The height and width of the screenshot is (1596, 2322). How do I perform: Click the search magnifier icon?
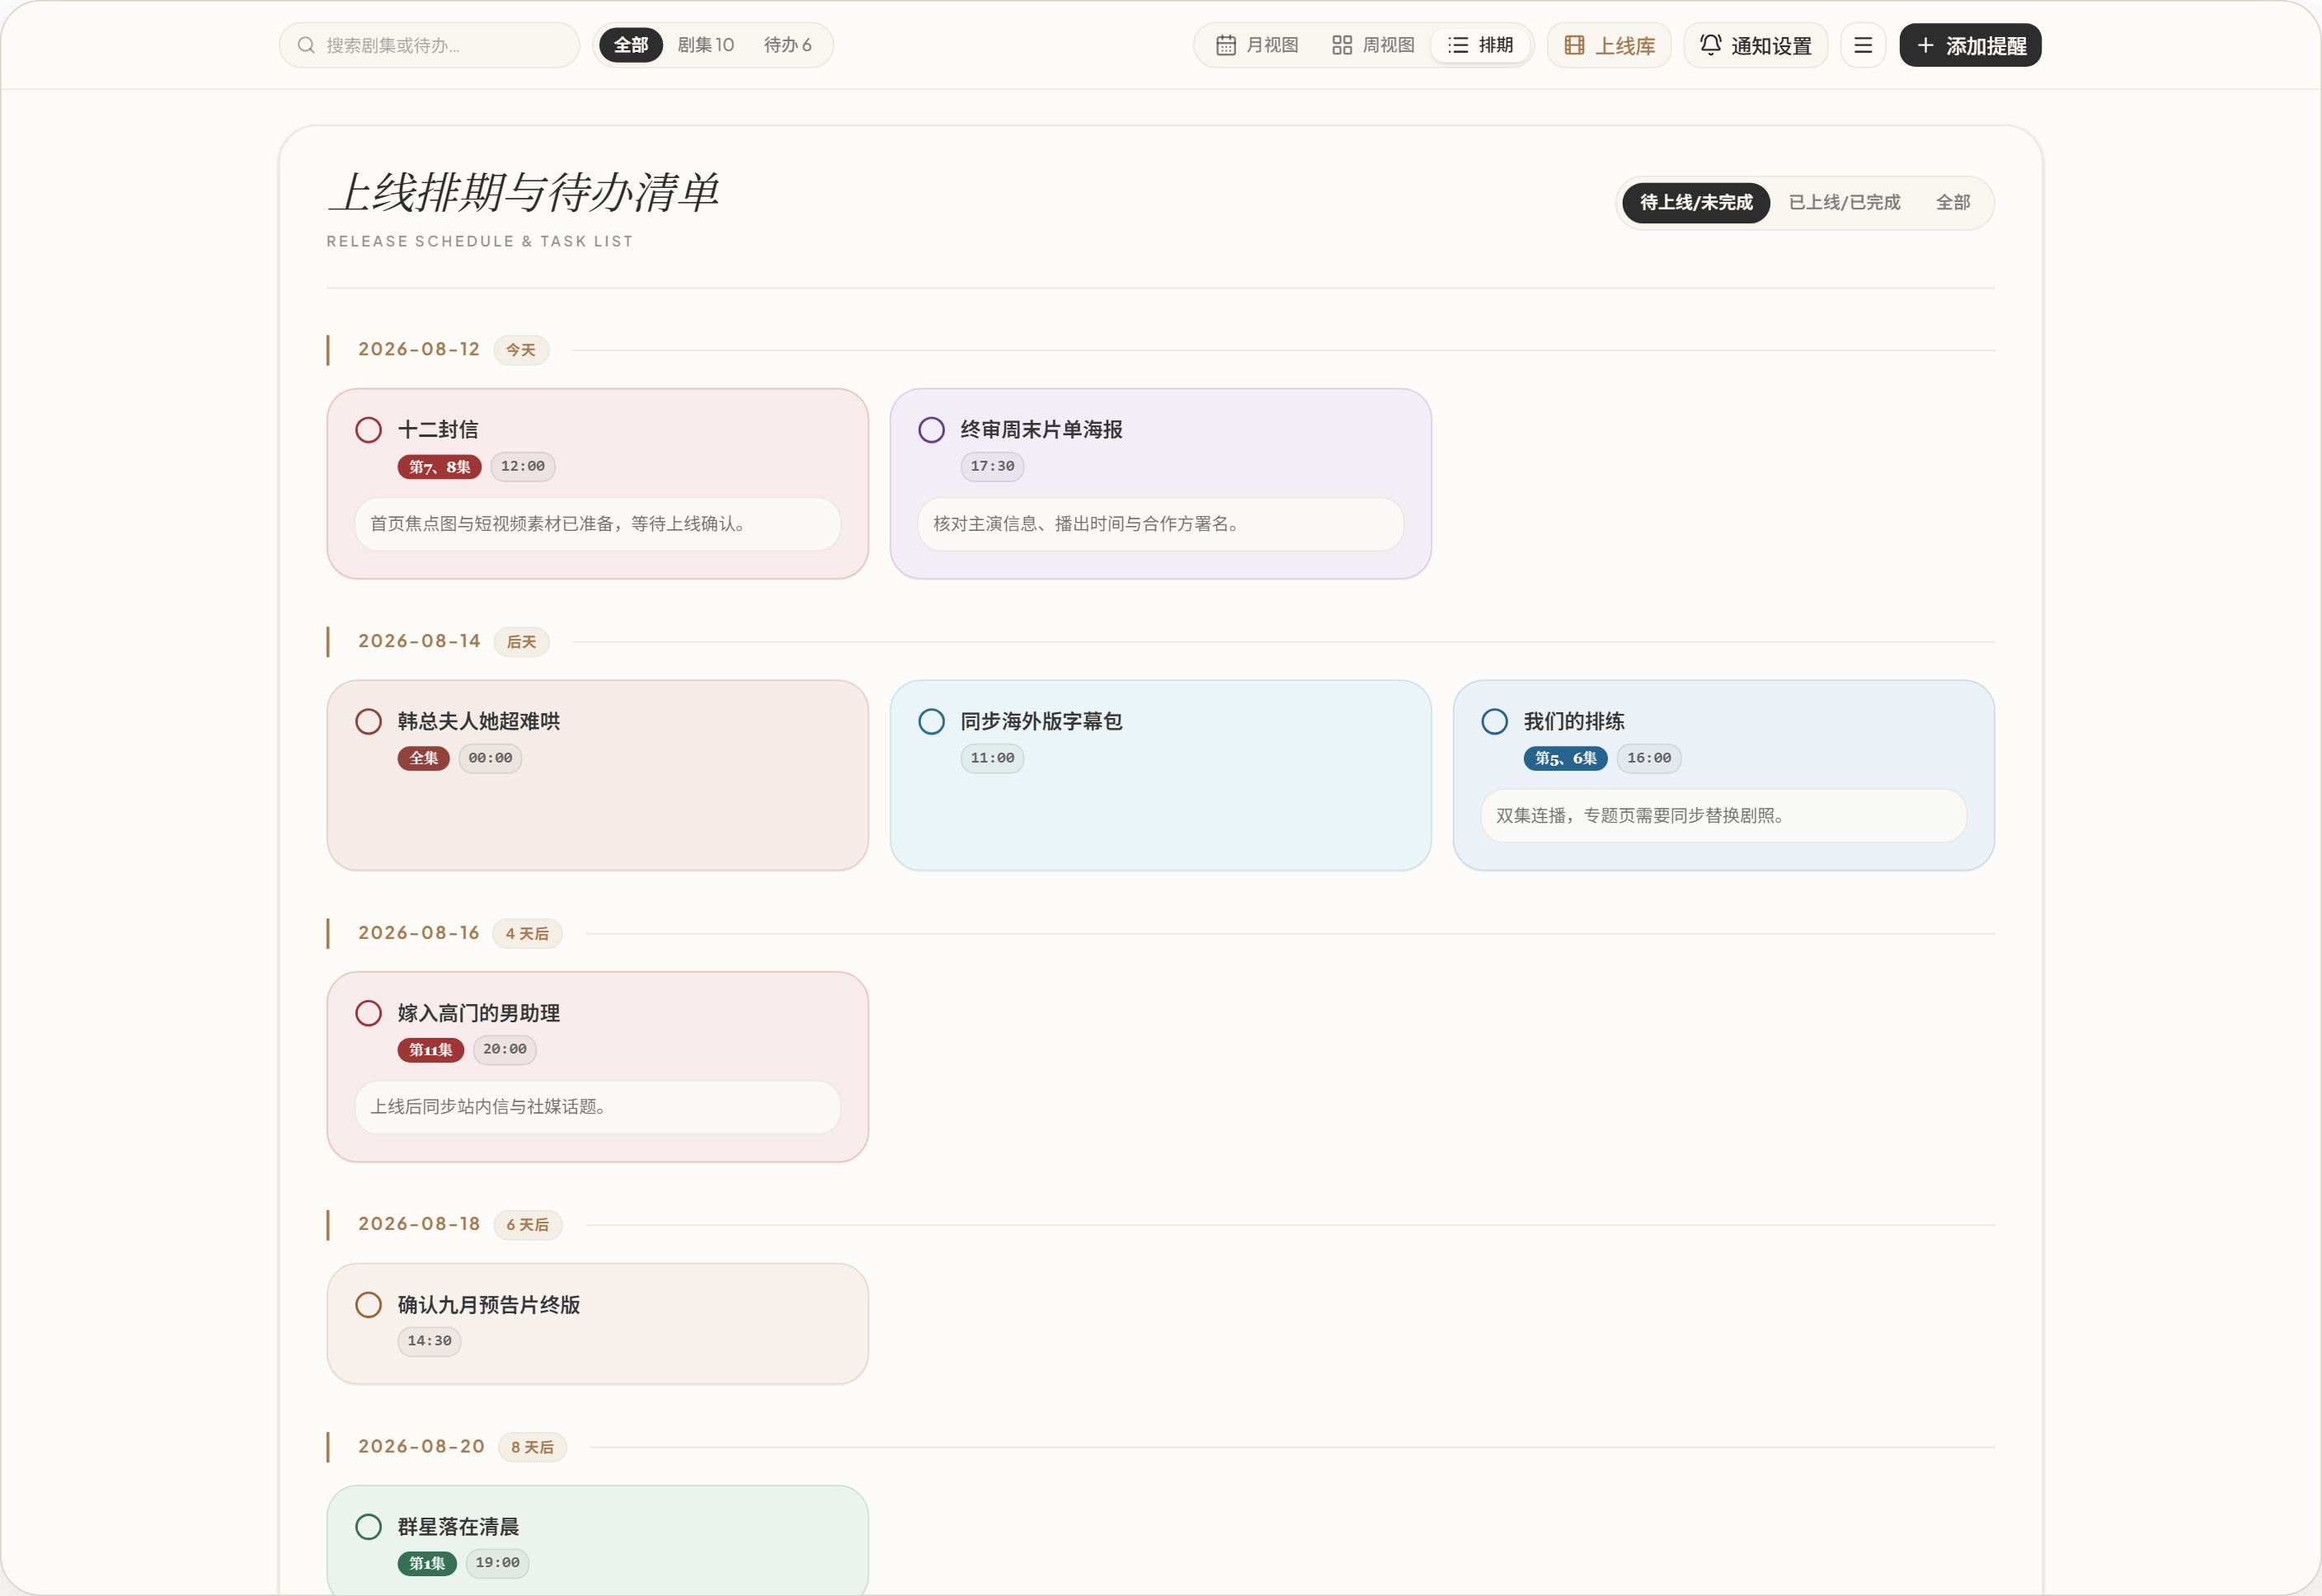[306, 45]
